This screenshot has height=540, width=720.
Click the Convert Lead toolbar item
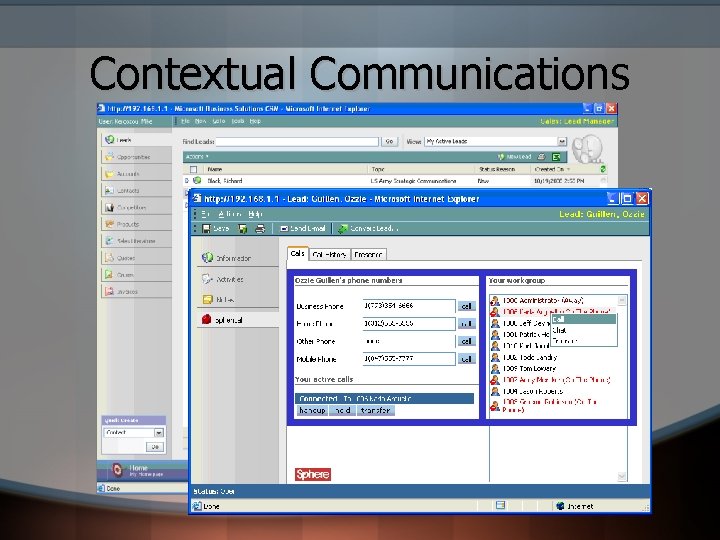368,228
